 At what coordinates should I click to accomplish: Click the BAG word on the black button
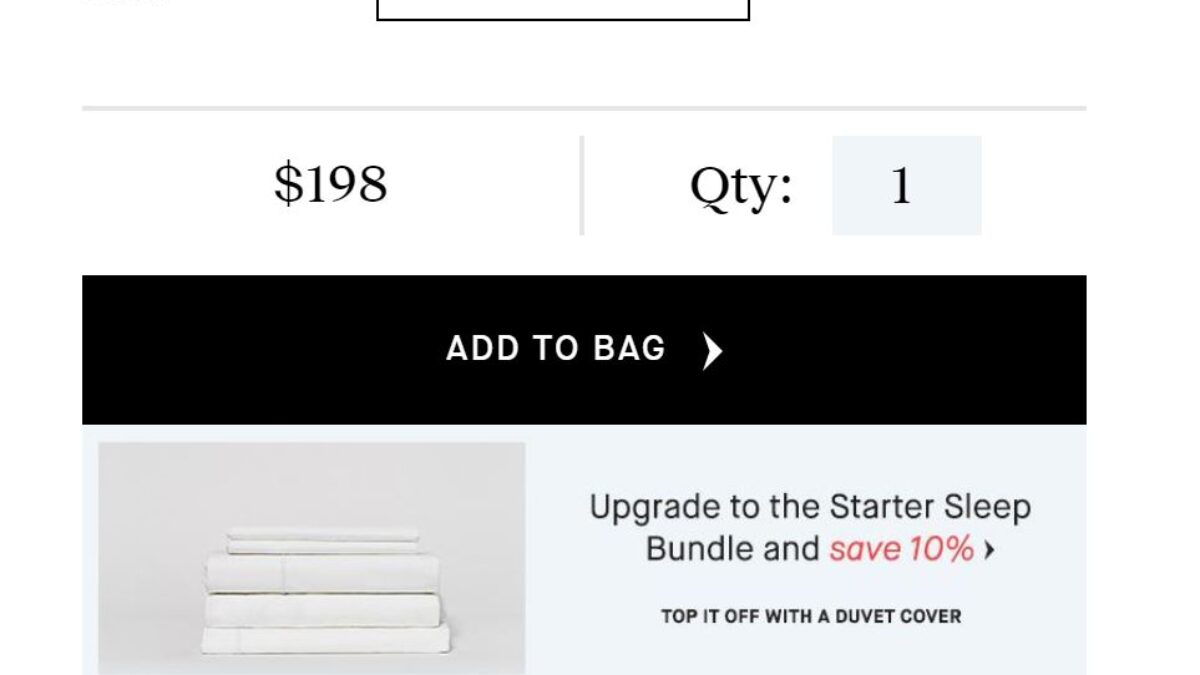click(x=629, y=349)
